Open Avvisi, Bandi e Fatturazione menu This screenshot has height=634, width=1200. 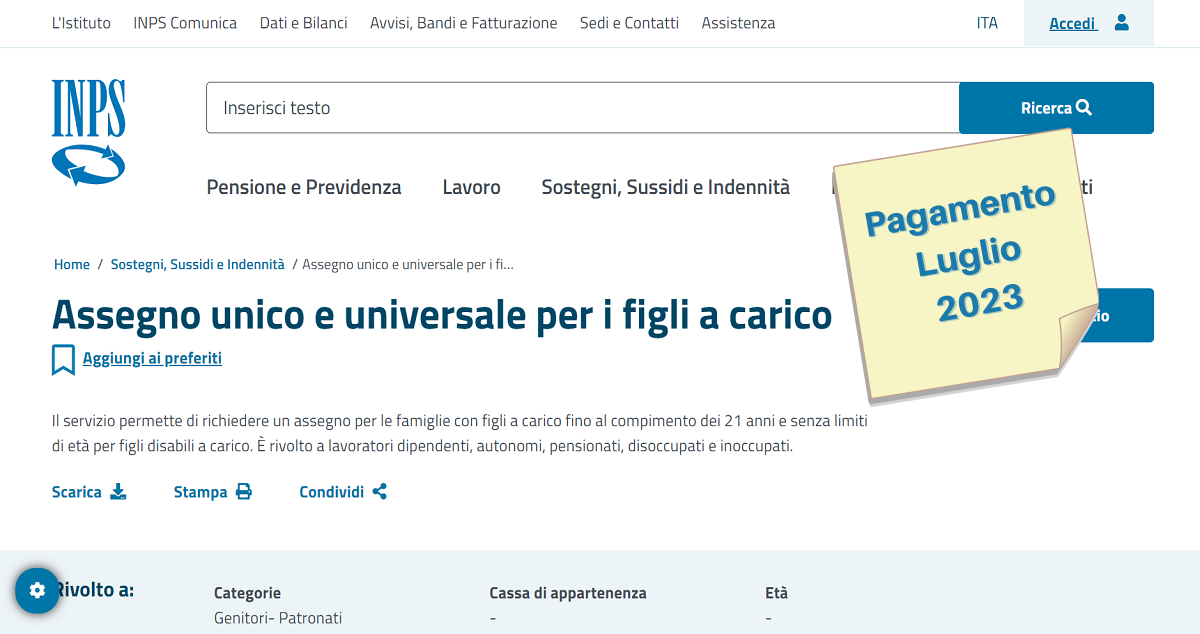click(x=463, y=23)
